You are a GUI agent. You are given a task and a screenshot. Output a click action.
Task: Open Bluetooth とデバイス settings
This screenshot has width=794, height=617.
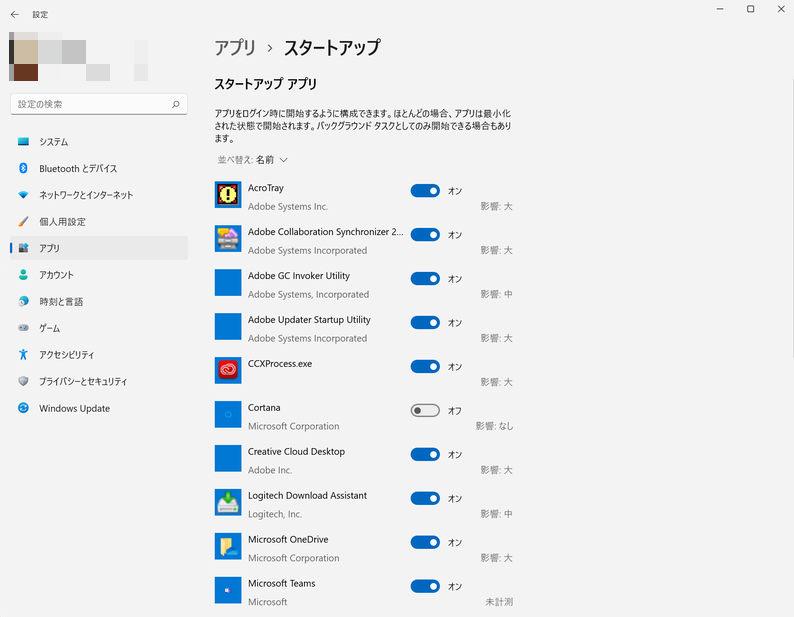point(99,168)
